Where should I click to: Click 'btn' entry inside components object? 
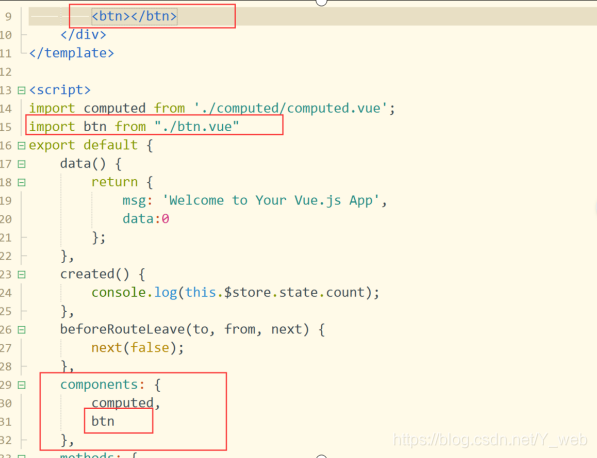point(103,421)
